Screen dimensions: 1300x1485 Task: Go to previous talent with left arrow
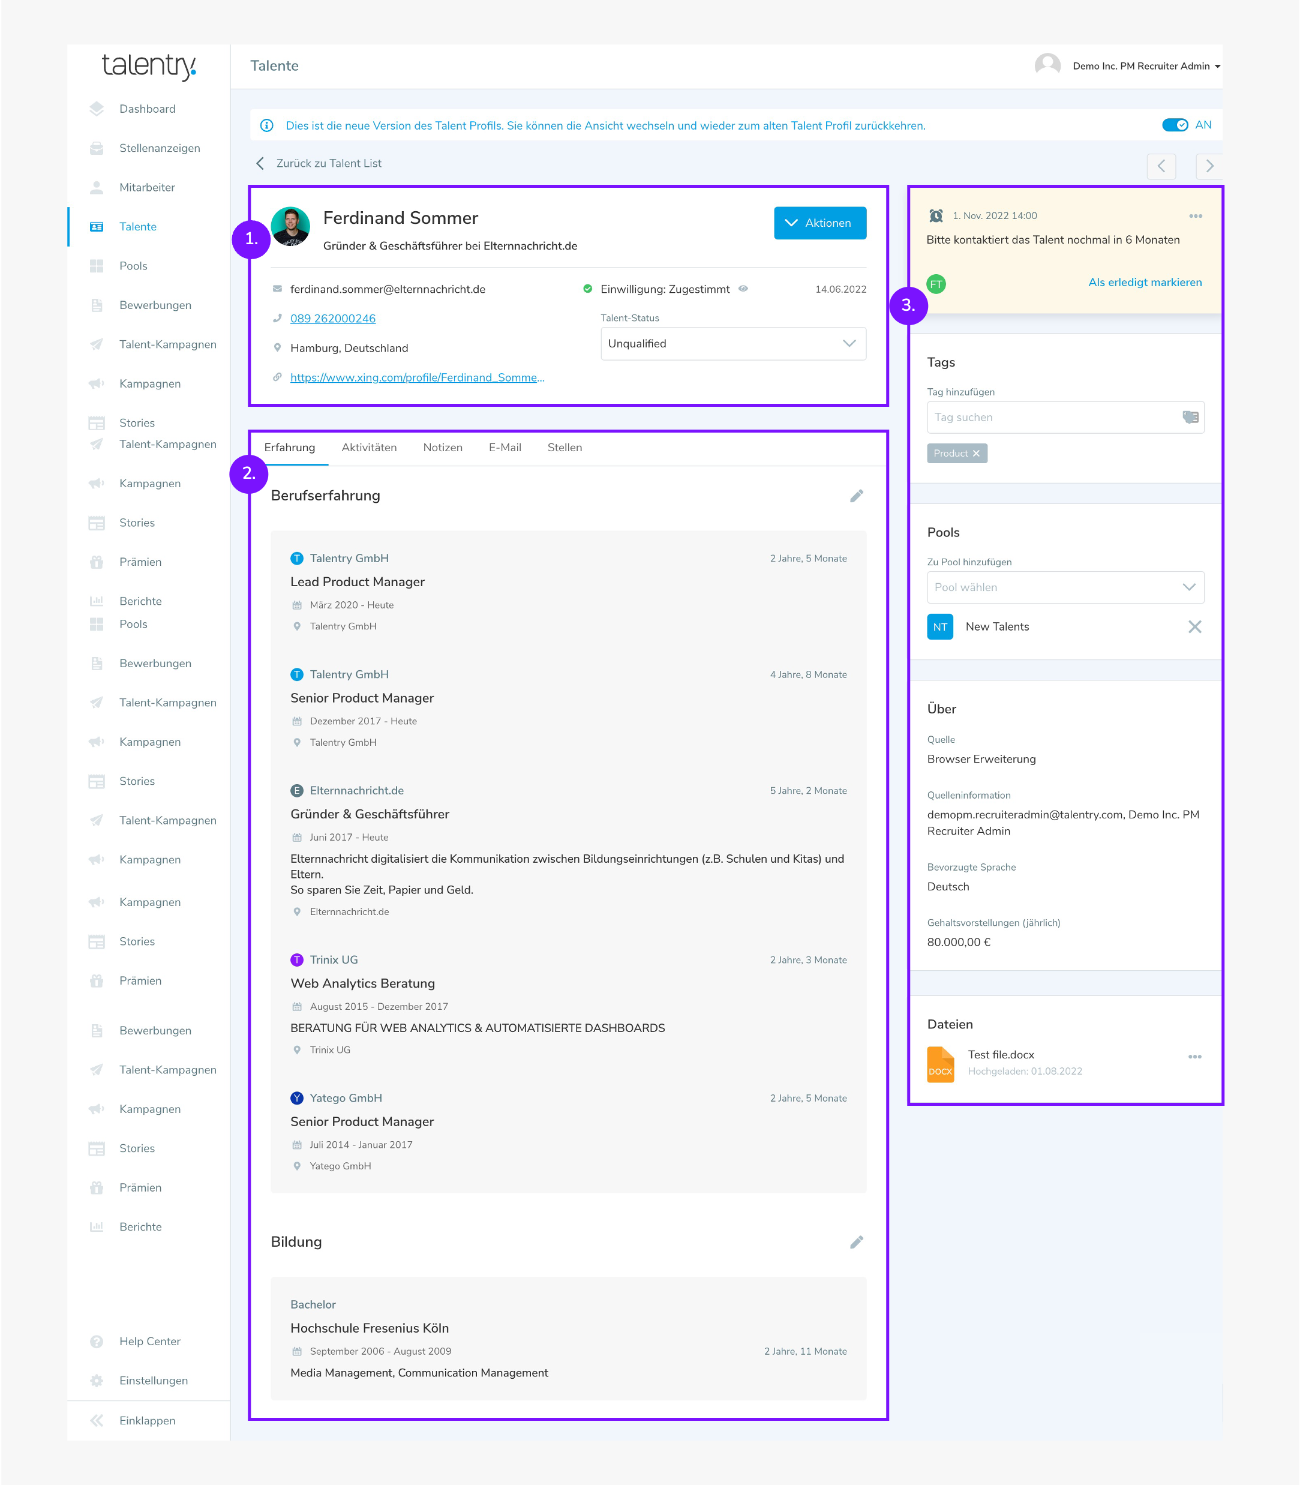pos(1161,166)
